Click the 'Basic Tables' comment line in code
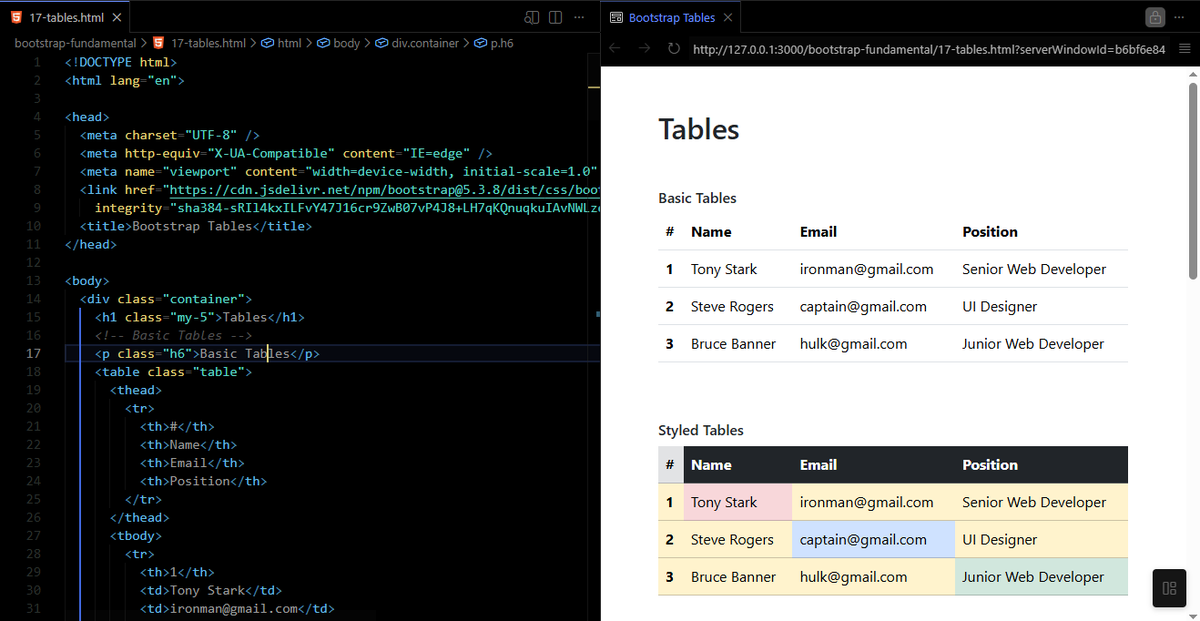 tap(174, 335)
